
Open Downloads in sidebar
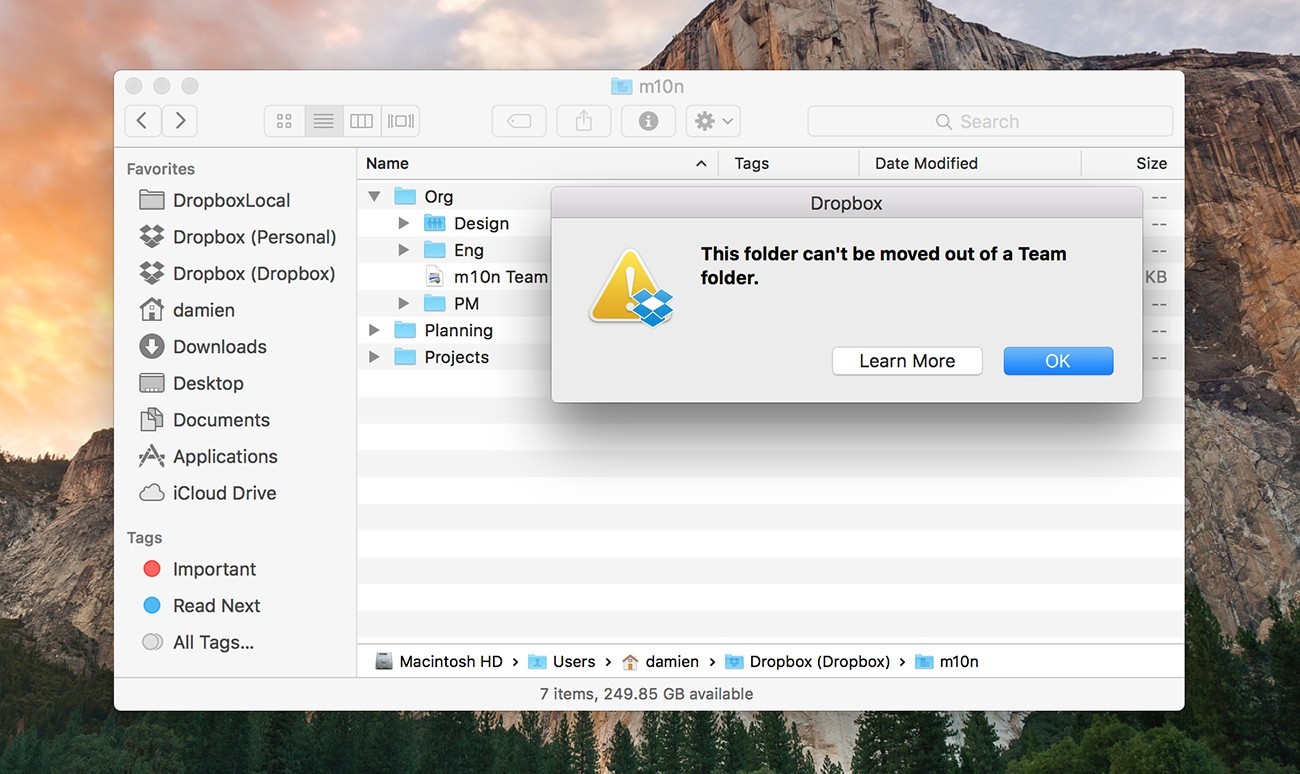point(203,347)
